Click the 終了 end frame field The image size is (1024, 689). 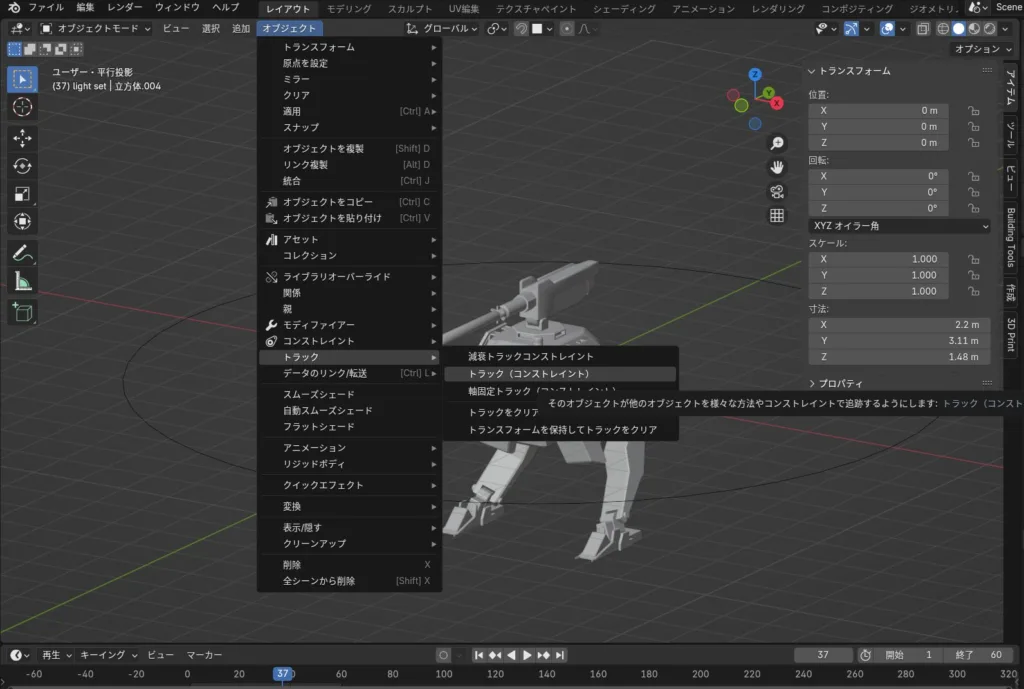point(977,655)
